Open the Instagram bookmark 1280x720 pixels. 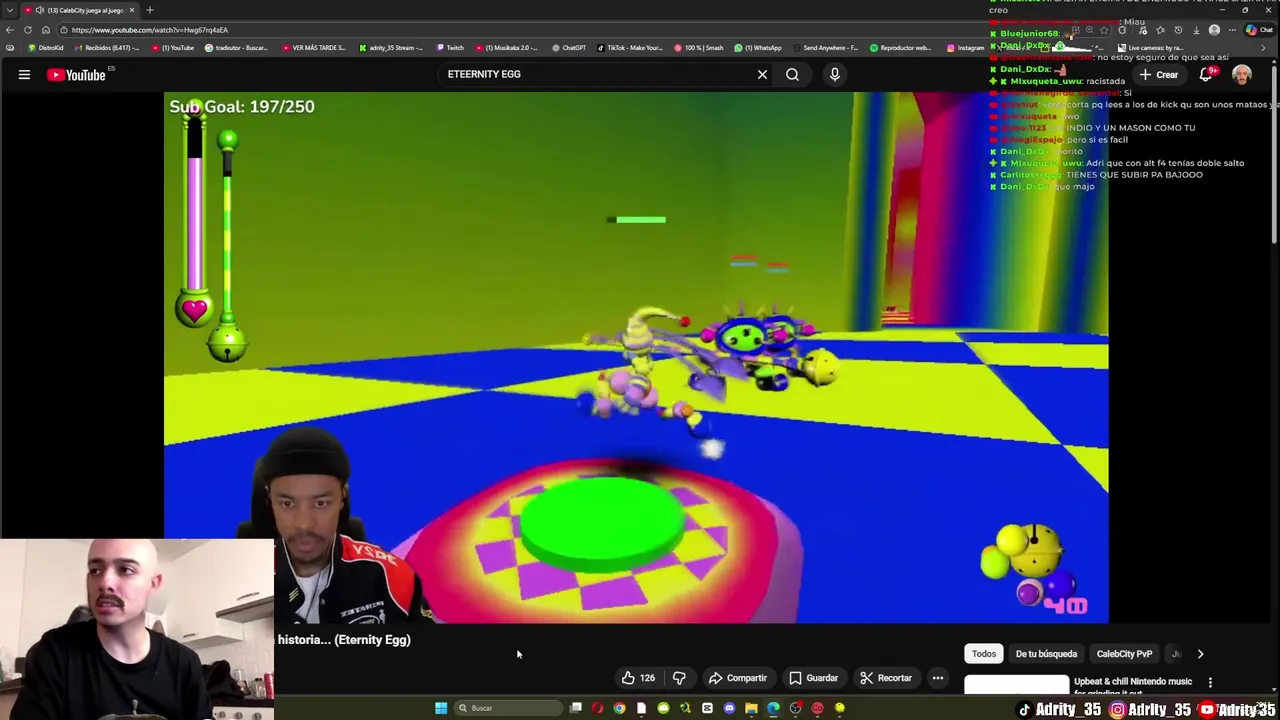966,48
